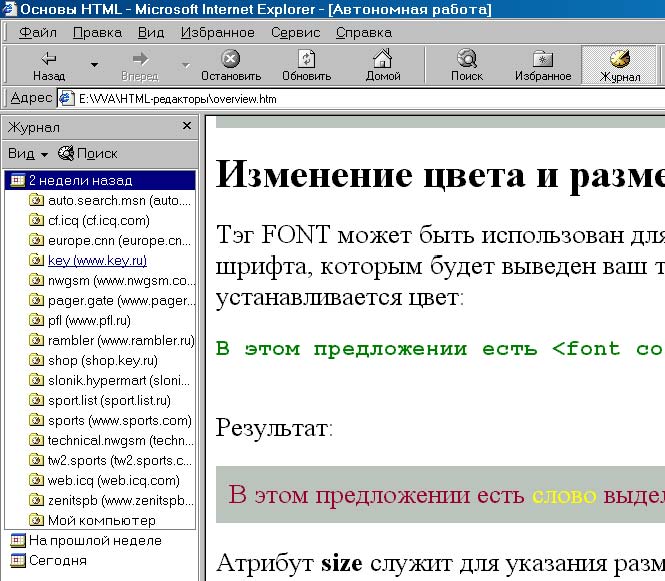The image size is (665, 581).
Task: Open the Справка menu
Action: [x=364, y=33]
